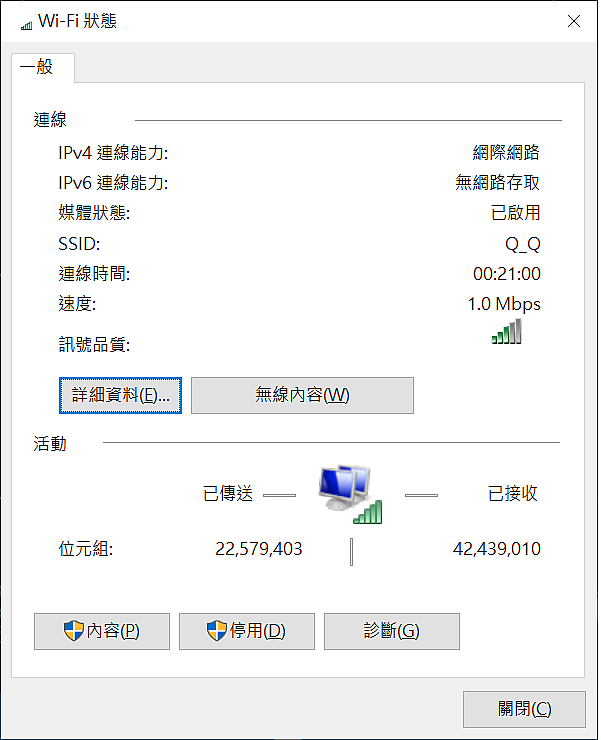Close dialog with 關閉(C) button
This screenshot has width=601, height=740.
pyautogui.click(x=525, y=709)
